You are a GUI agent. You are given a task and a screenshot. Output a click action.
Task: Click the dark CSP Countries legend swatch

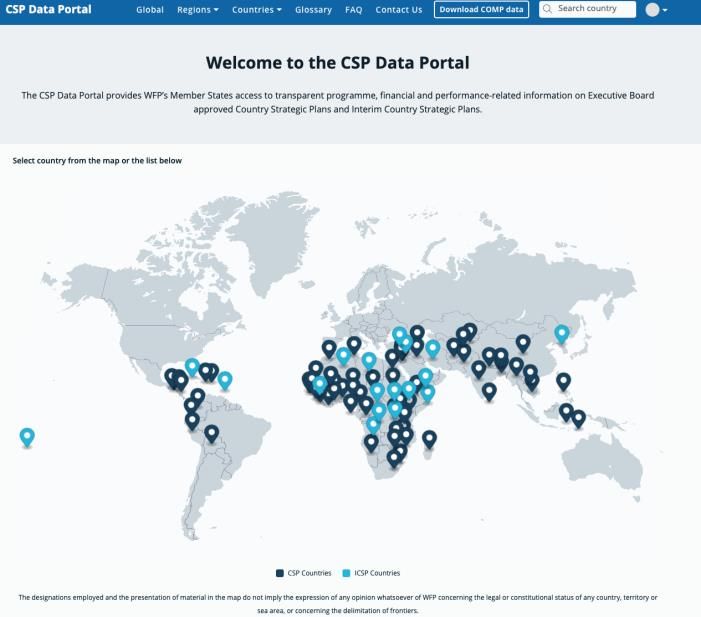[280, 573]
